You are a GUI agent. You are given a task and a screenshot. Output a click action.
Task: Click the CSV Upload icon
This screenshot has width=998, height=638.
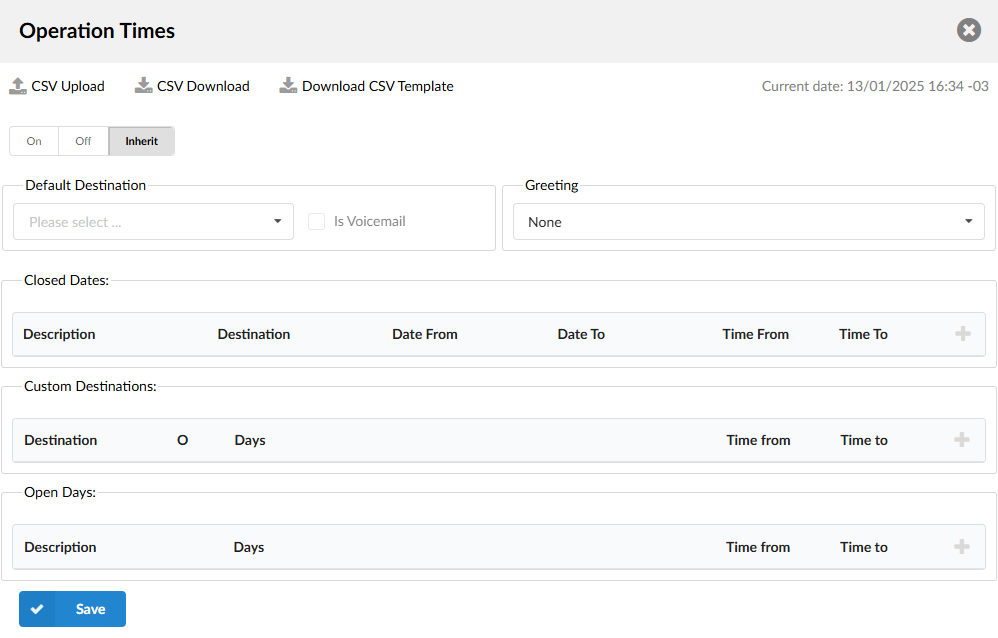tap(18, 86)
